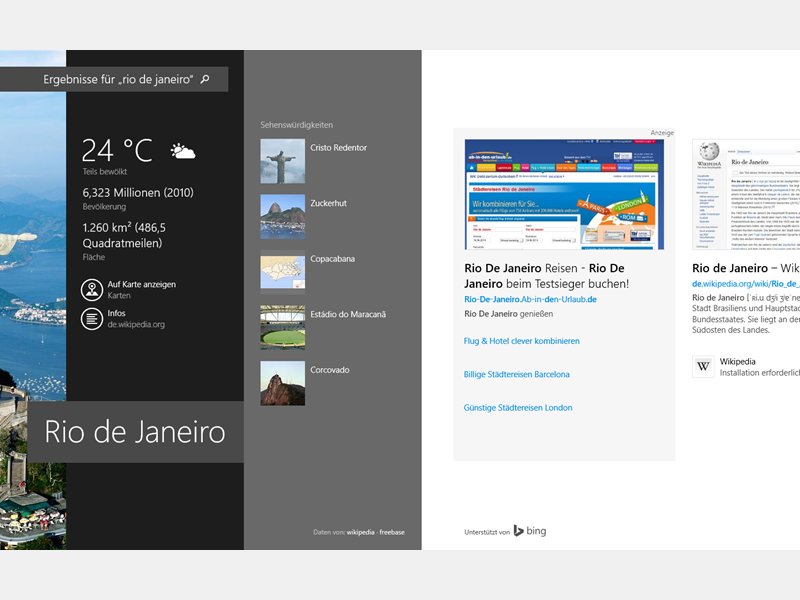Viewport: 800px width, 600px height.
Task: Open Infos de.wikipedia.org entry
Action: (x=123, y=319)
